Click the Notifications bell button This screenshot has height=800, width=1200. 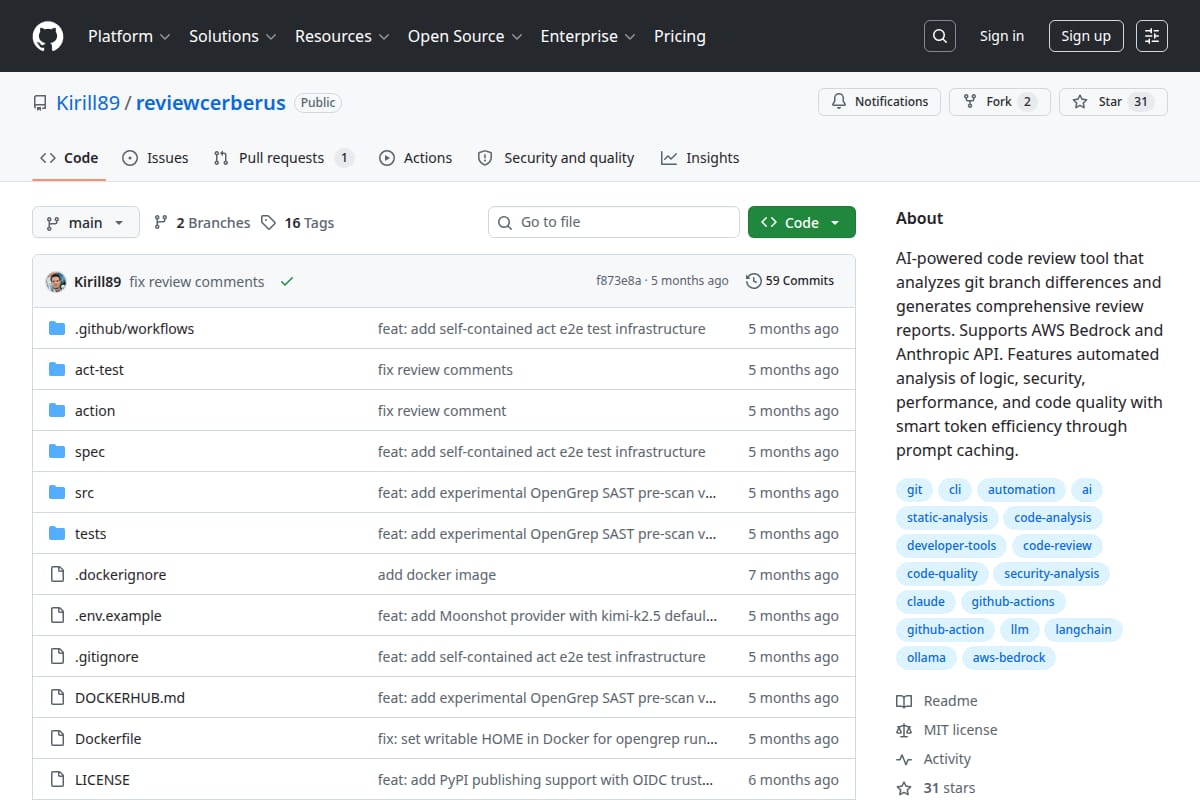coord(880,102)
